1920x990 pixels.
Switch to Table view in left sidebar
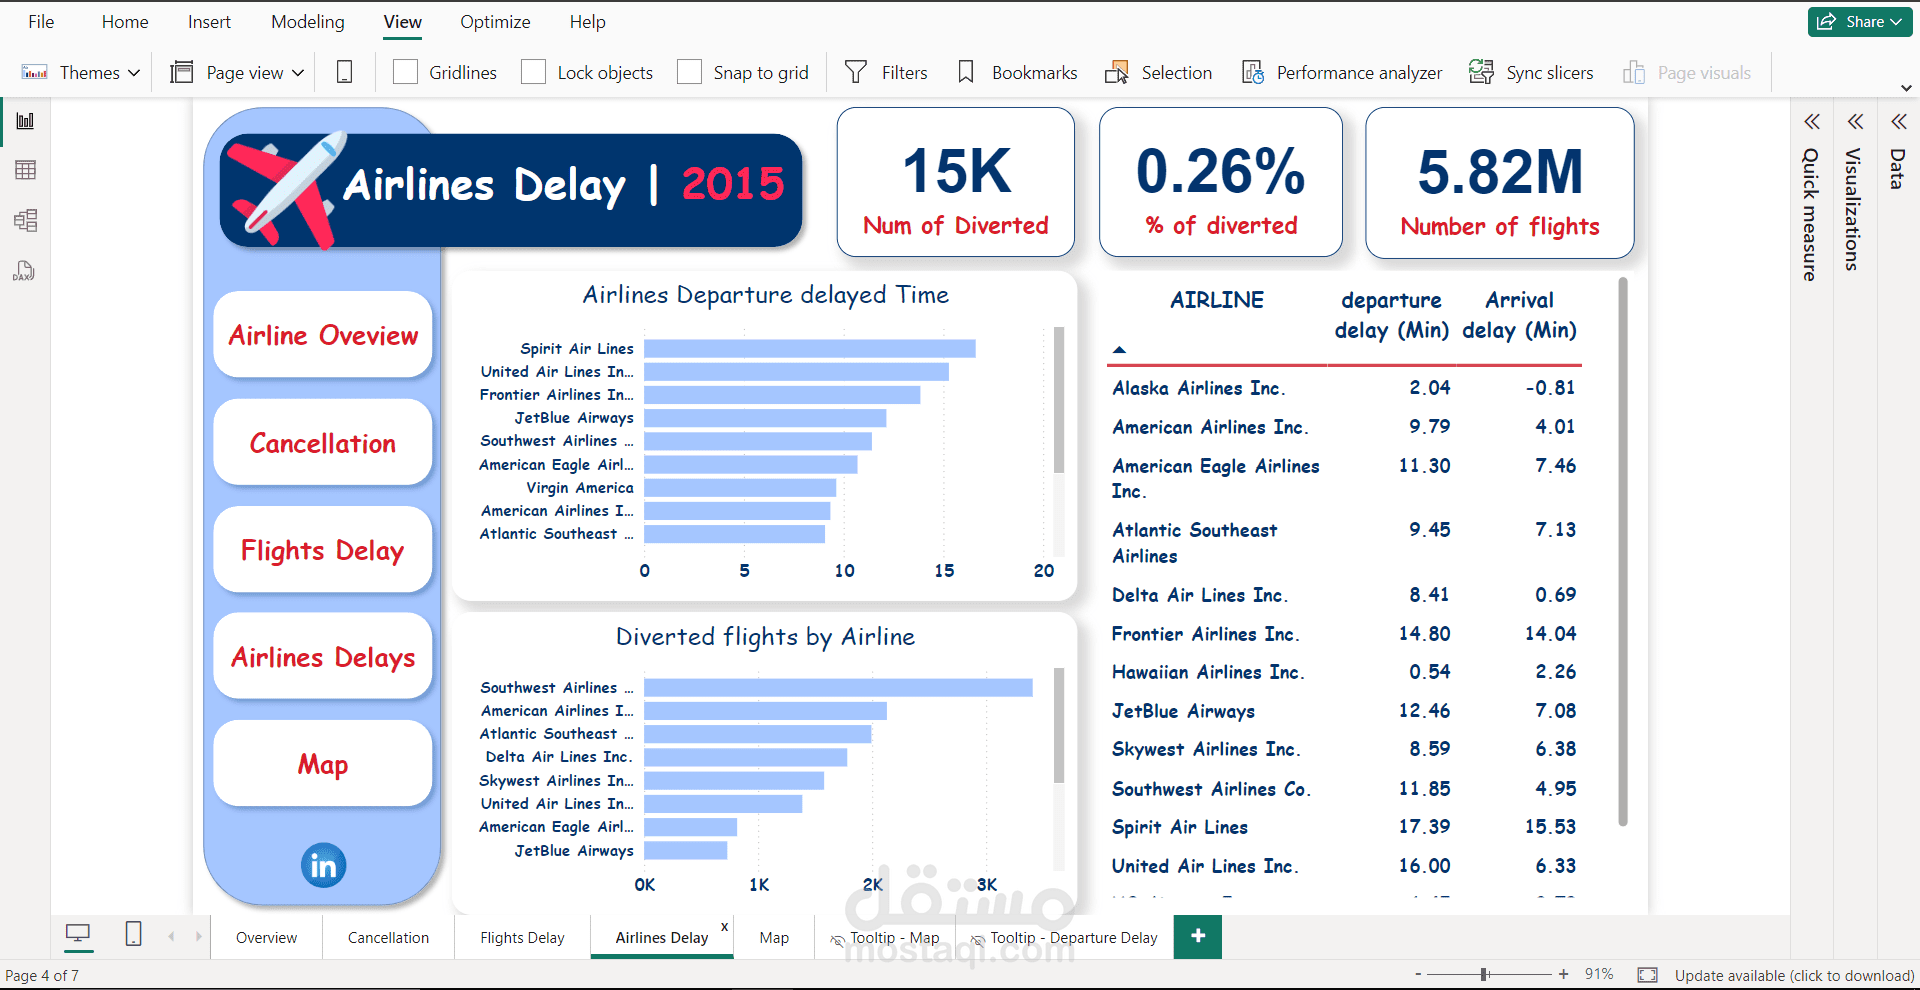click(x=26, y=170)
